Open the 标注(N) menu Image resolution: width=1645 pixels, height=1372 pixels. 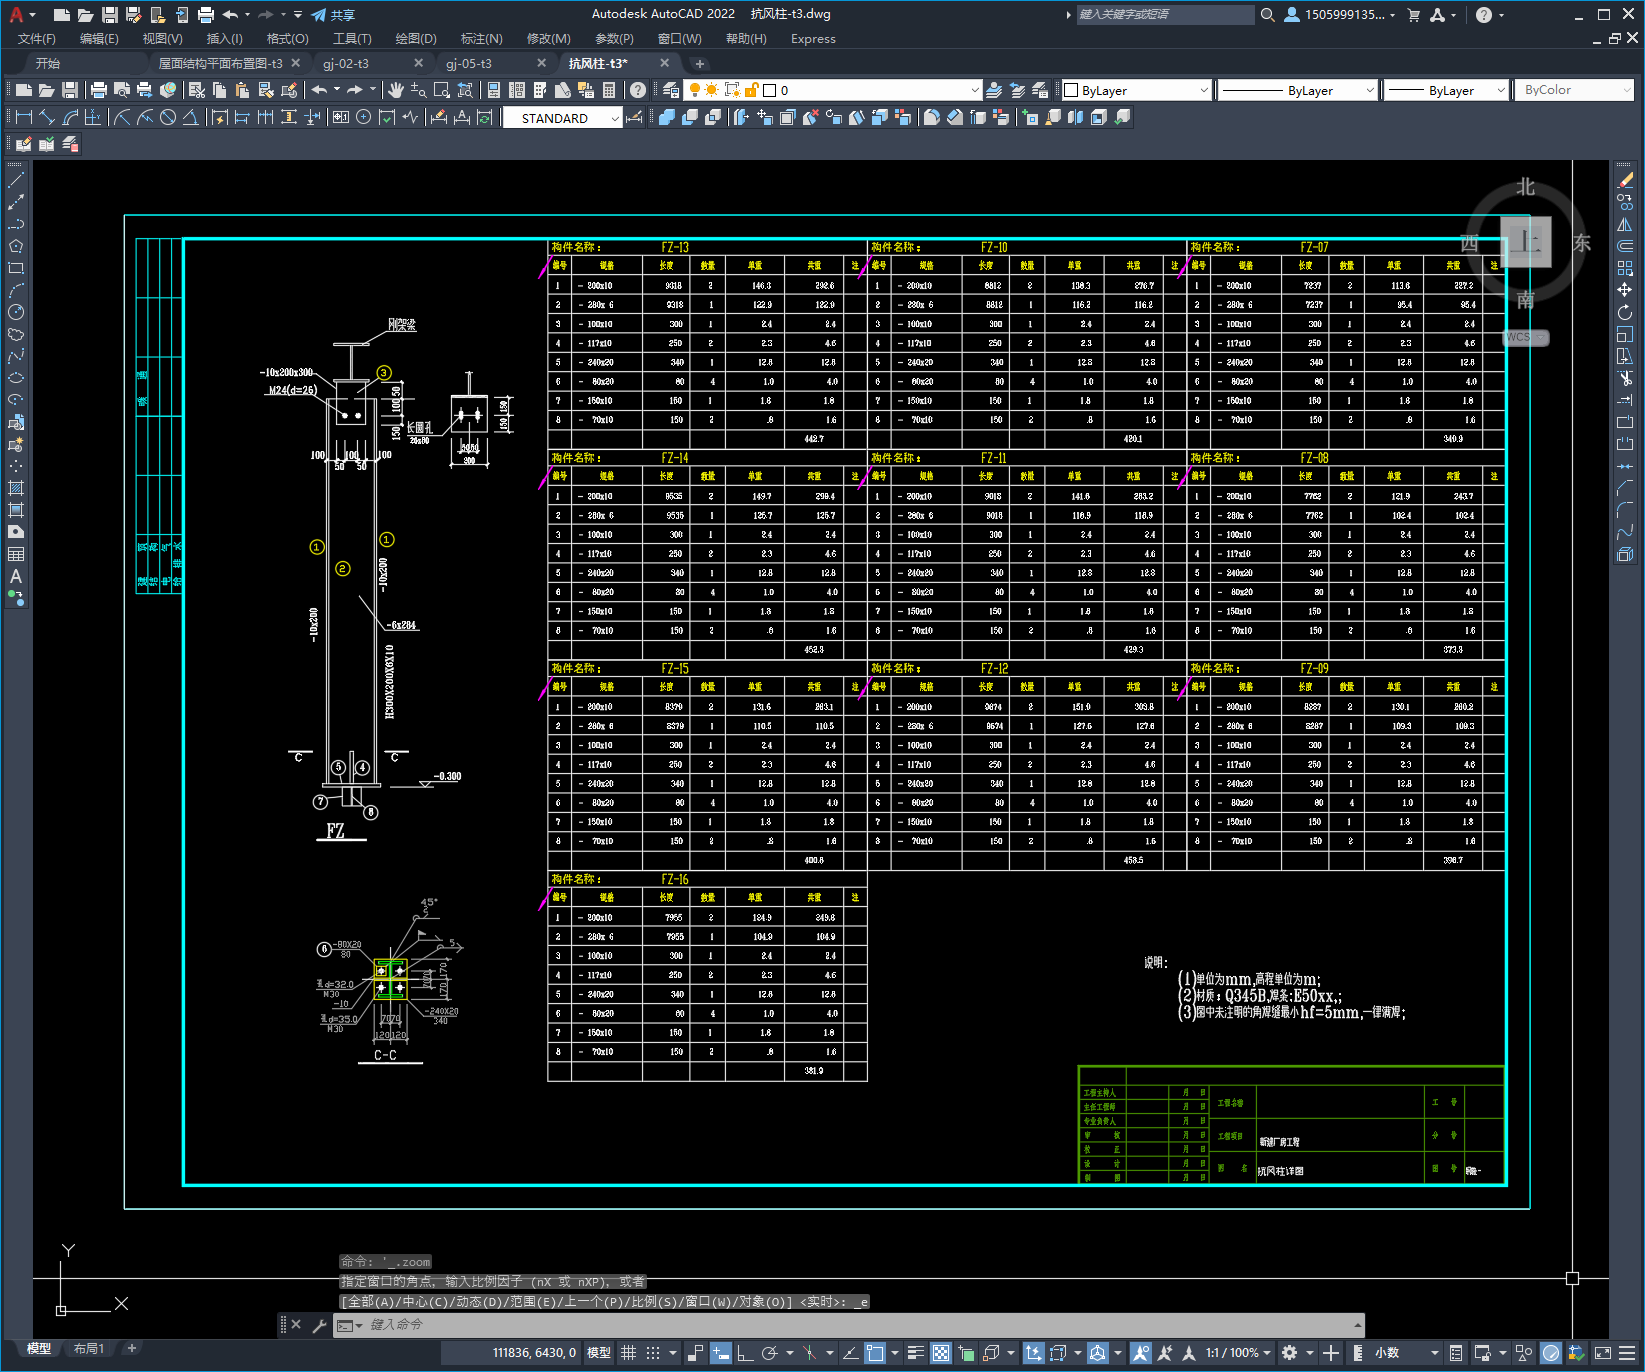pos(482,39)
